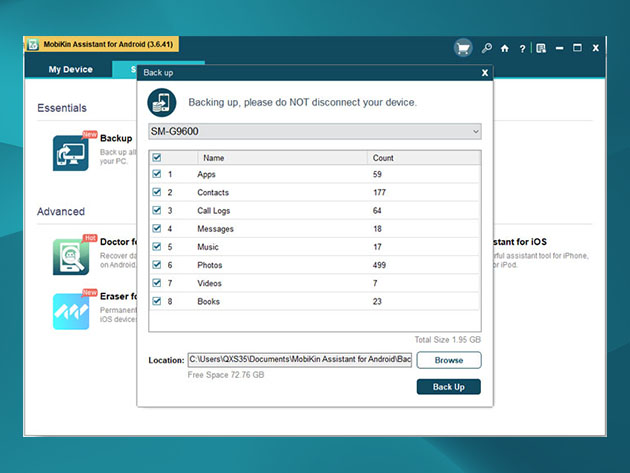Click the backup phone icon in dialog
The height and width of the screenshot is (473, 630).
point(162,102)
